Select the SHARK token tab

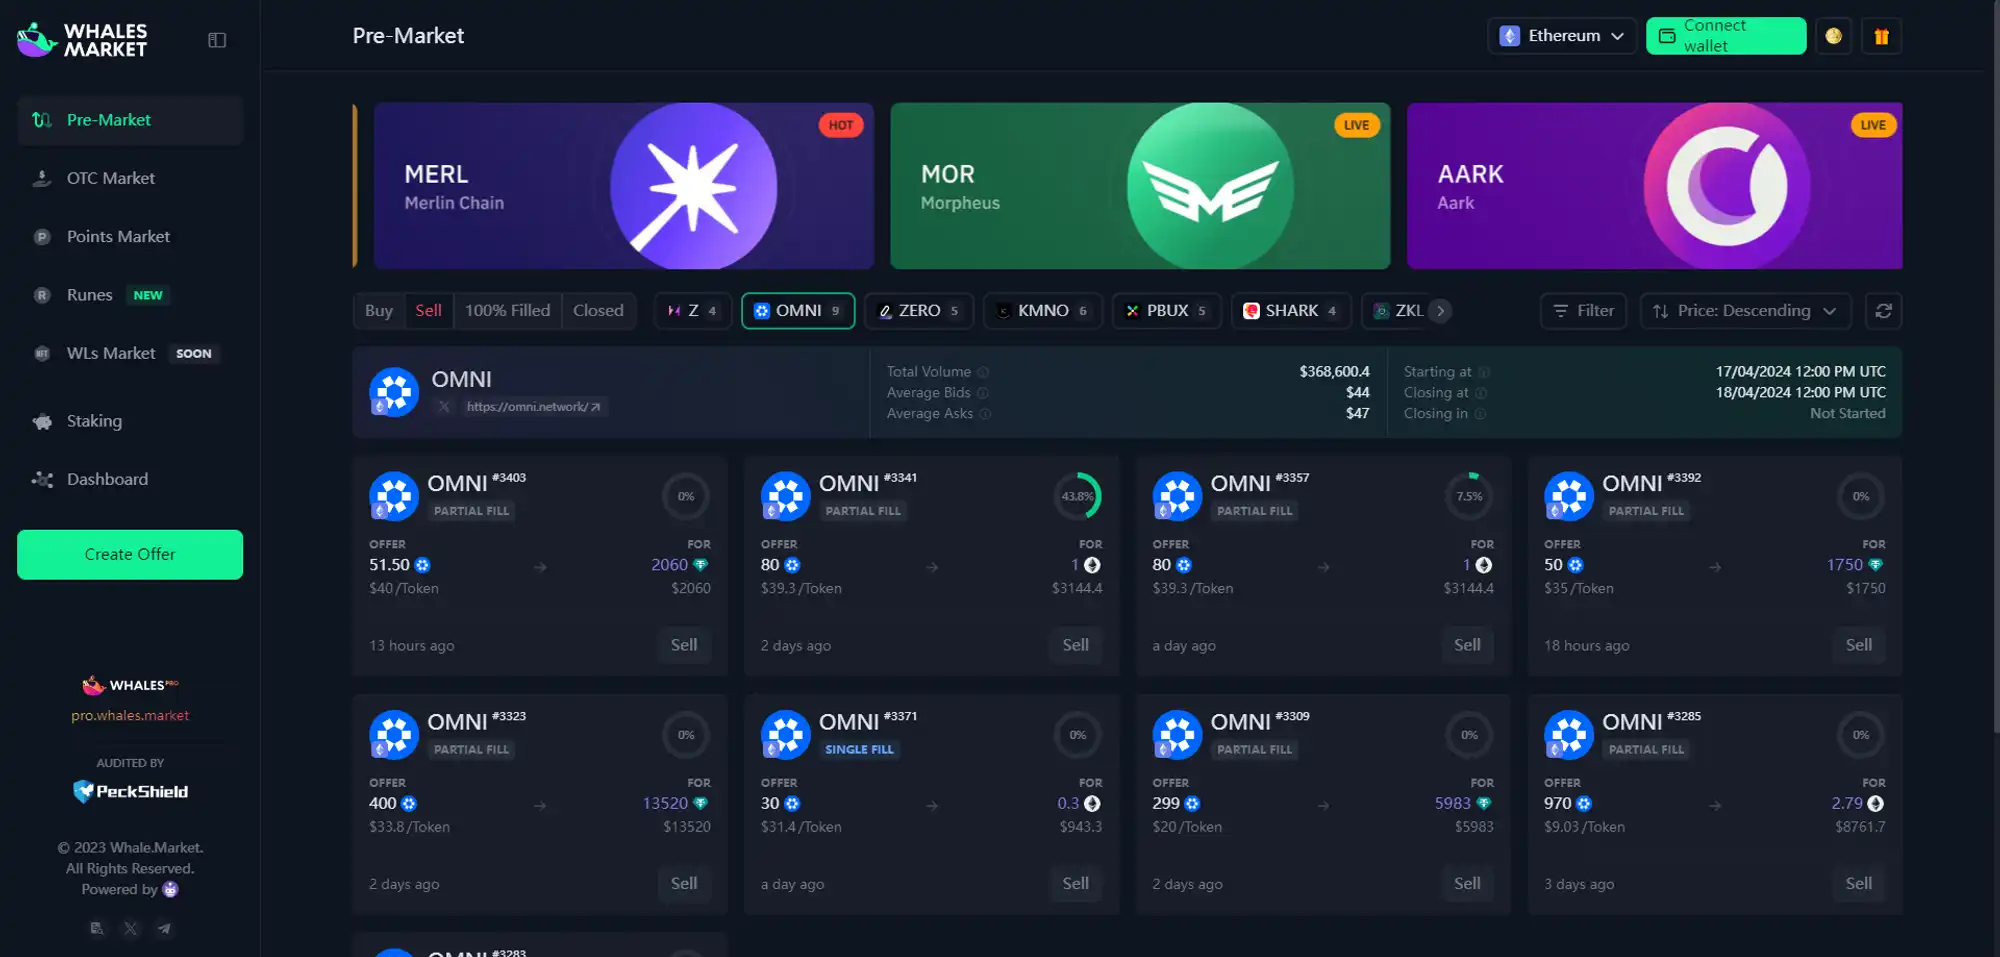click(1290, 311)
